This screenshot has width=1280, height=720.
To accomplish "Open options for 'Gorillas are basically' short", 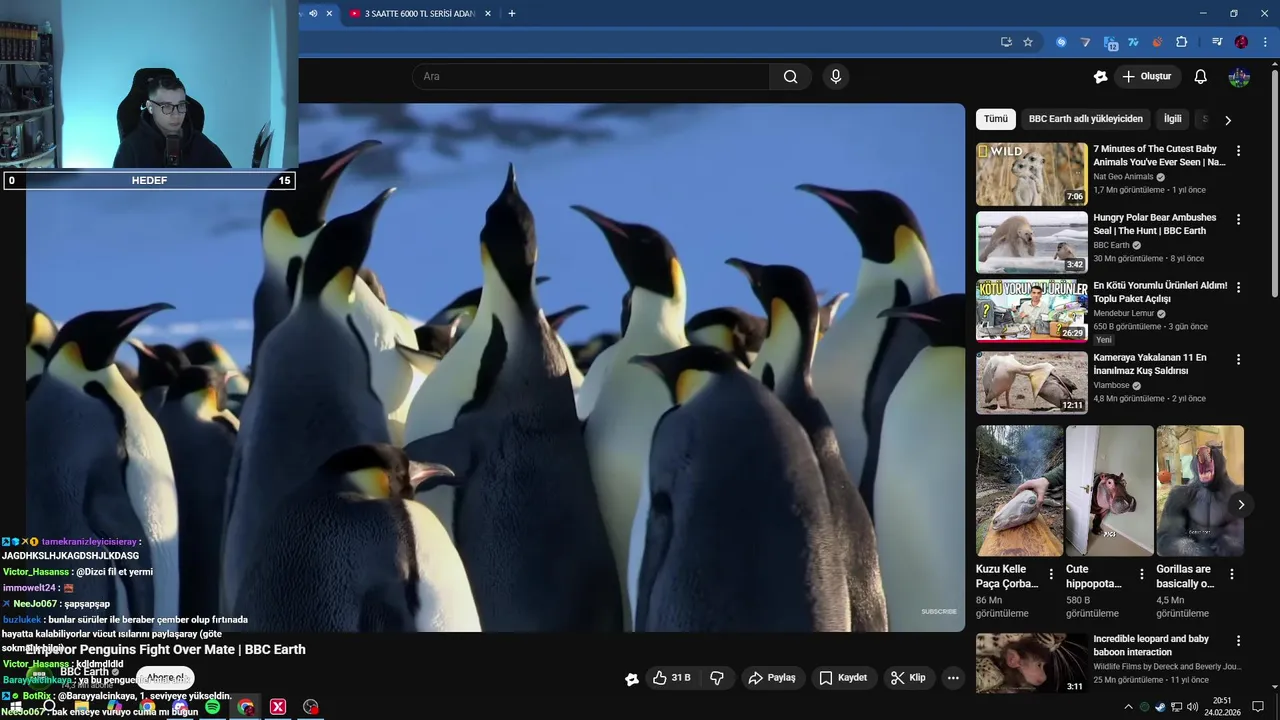I will [x=1232, y=574].
